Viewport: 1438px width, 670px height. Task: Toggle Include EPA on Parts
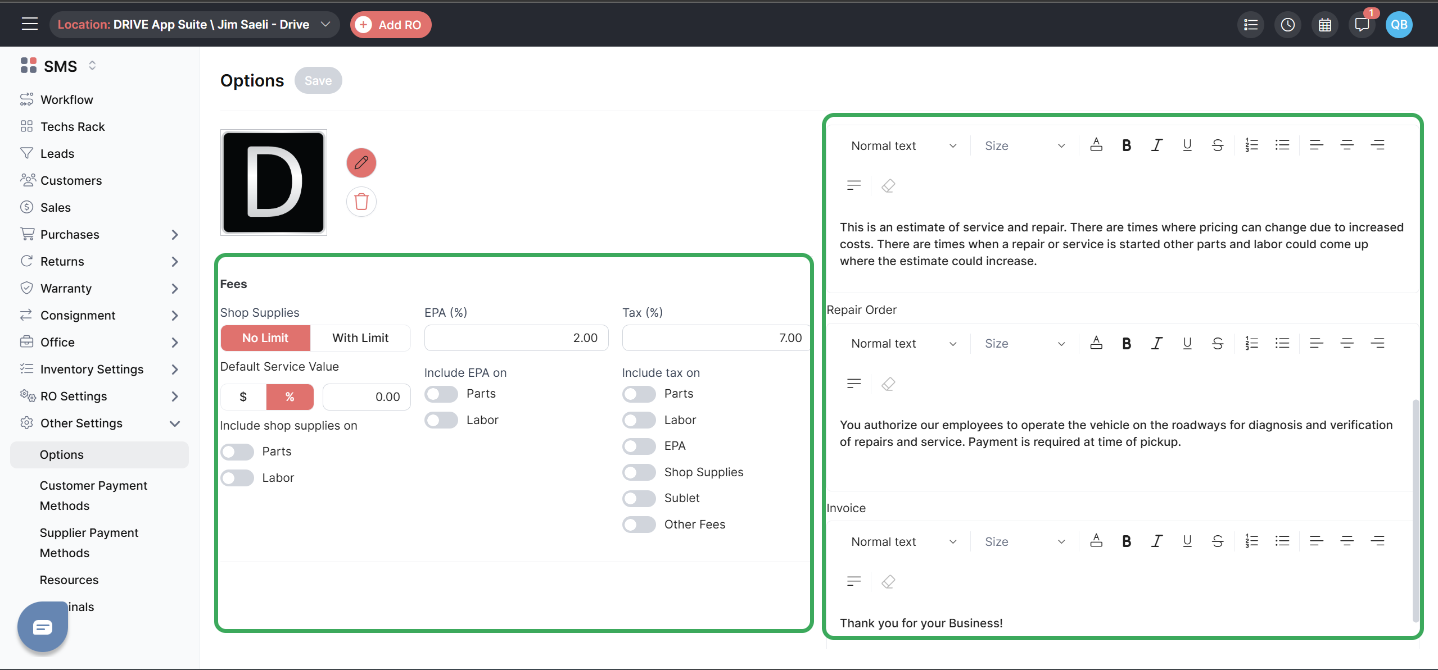[x=441, y=394]
